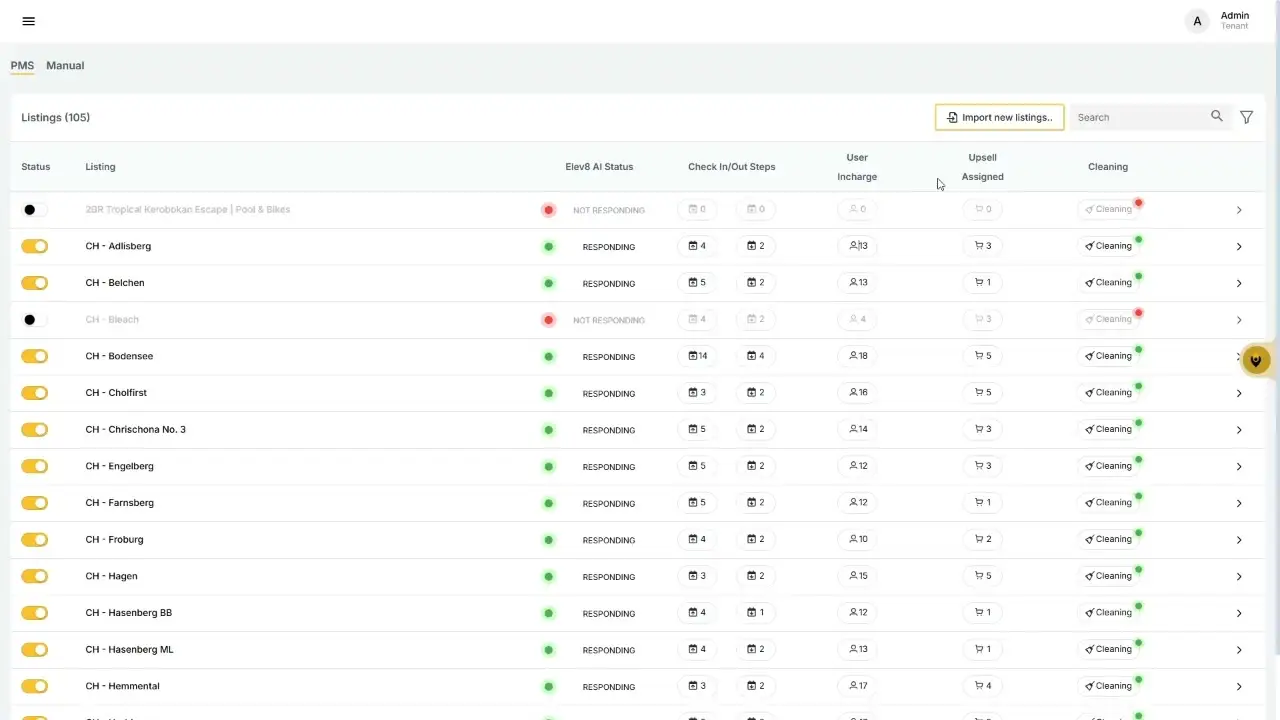This screenshot has width=1280, height=720.
Task: Open details chevron for CH - Hasenberg ML
Action: tap(1239, 650)
